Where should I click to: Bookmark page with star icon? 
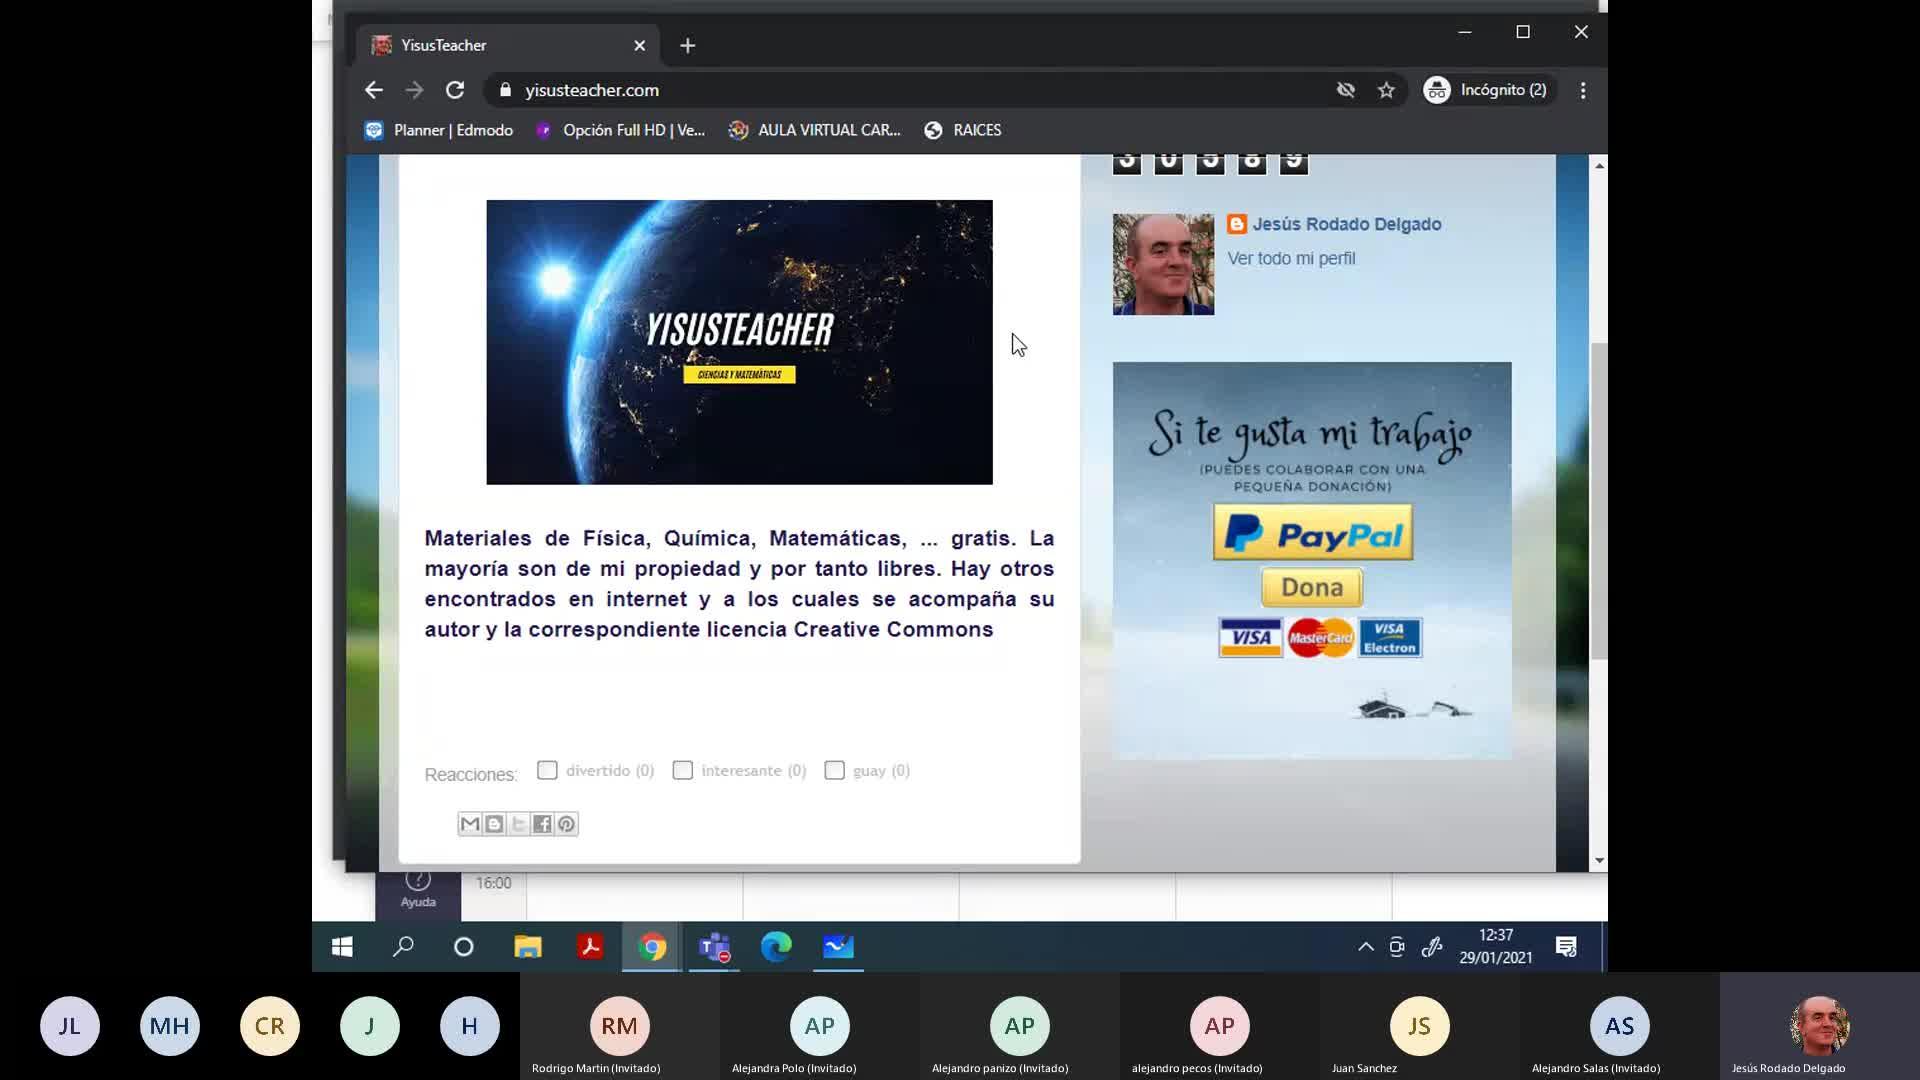tap(1386, 90)
